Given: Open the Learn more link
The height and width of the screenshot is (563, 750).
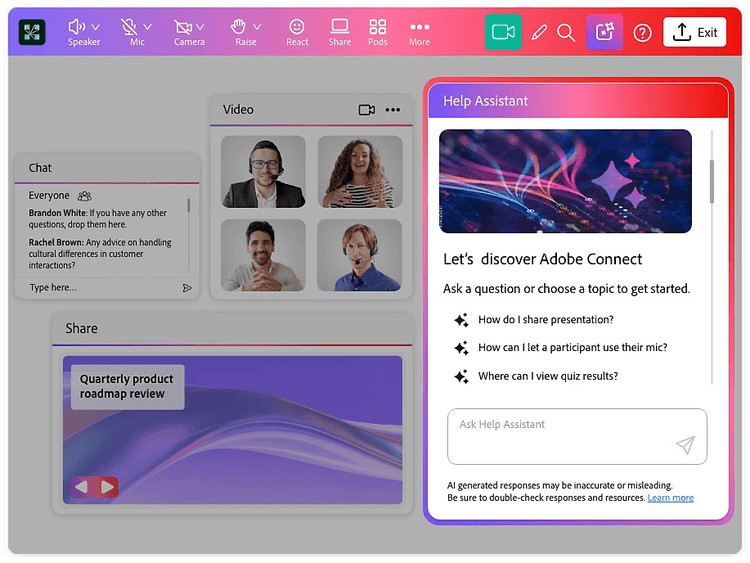Looking at the screenshot, I should pyautogui.click(x=670, y=498).
